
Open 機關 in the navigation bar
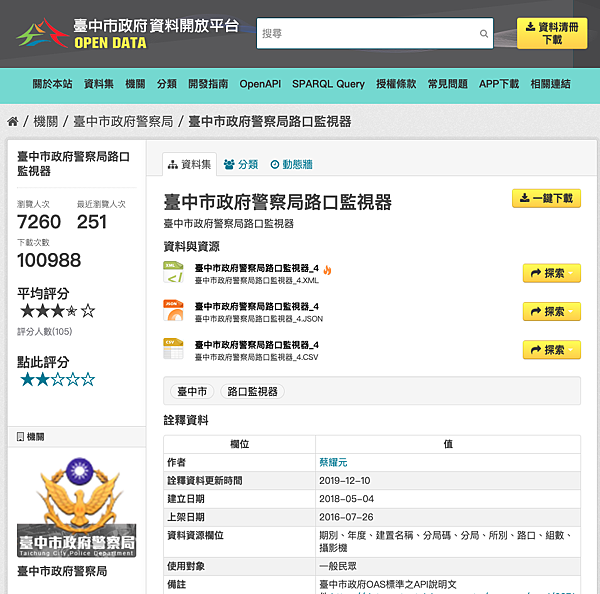(135, 84)
